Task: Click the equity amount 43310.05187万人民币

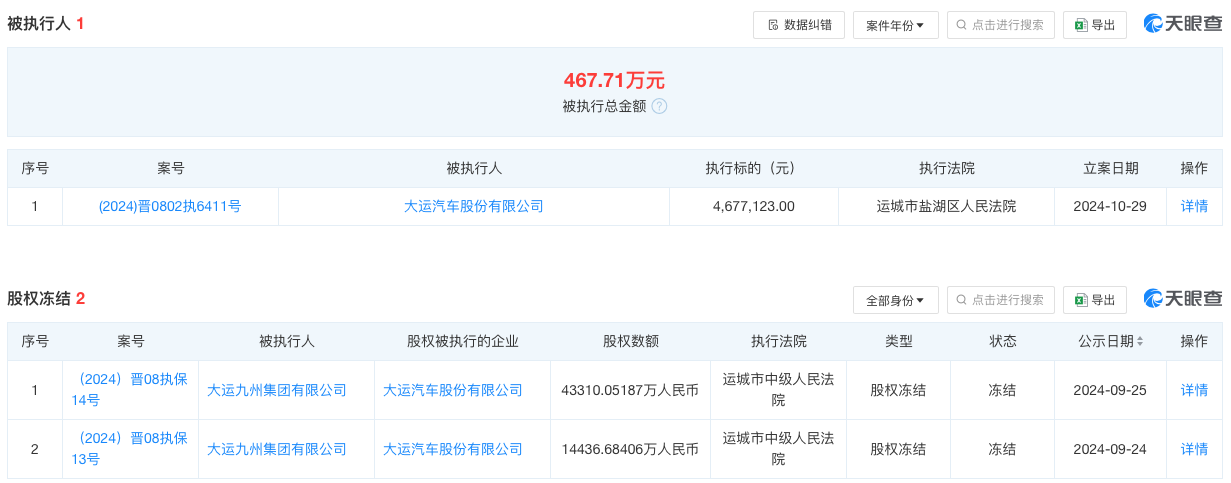Action: 630,390
